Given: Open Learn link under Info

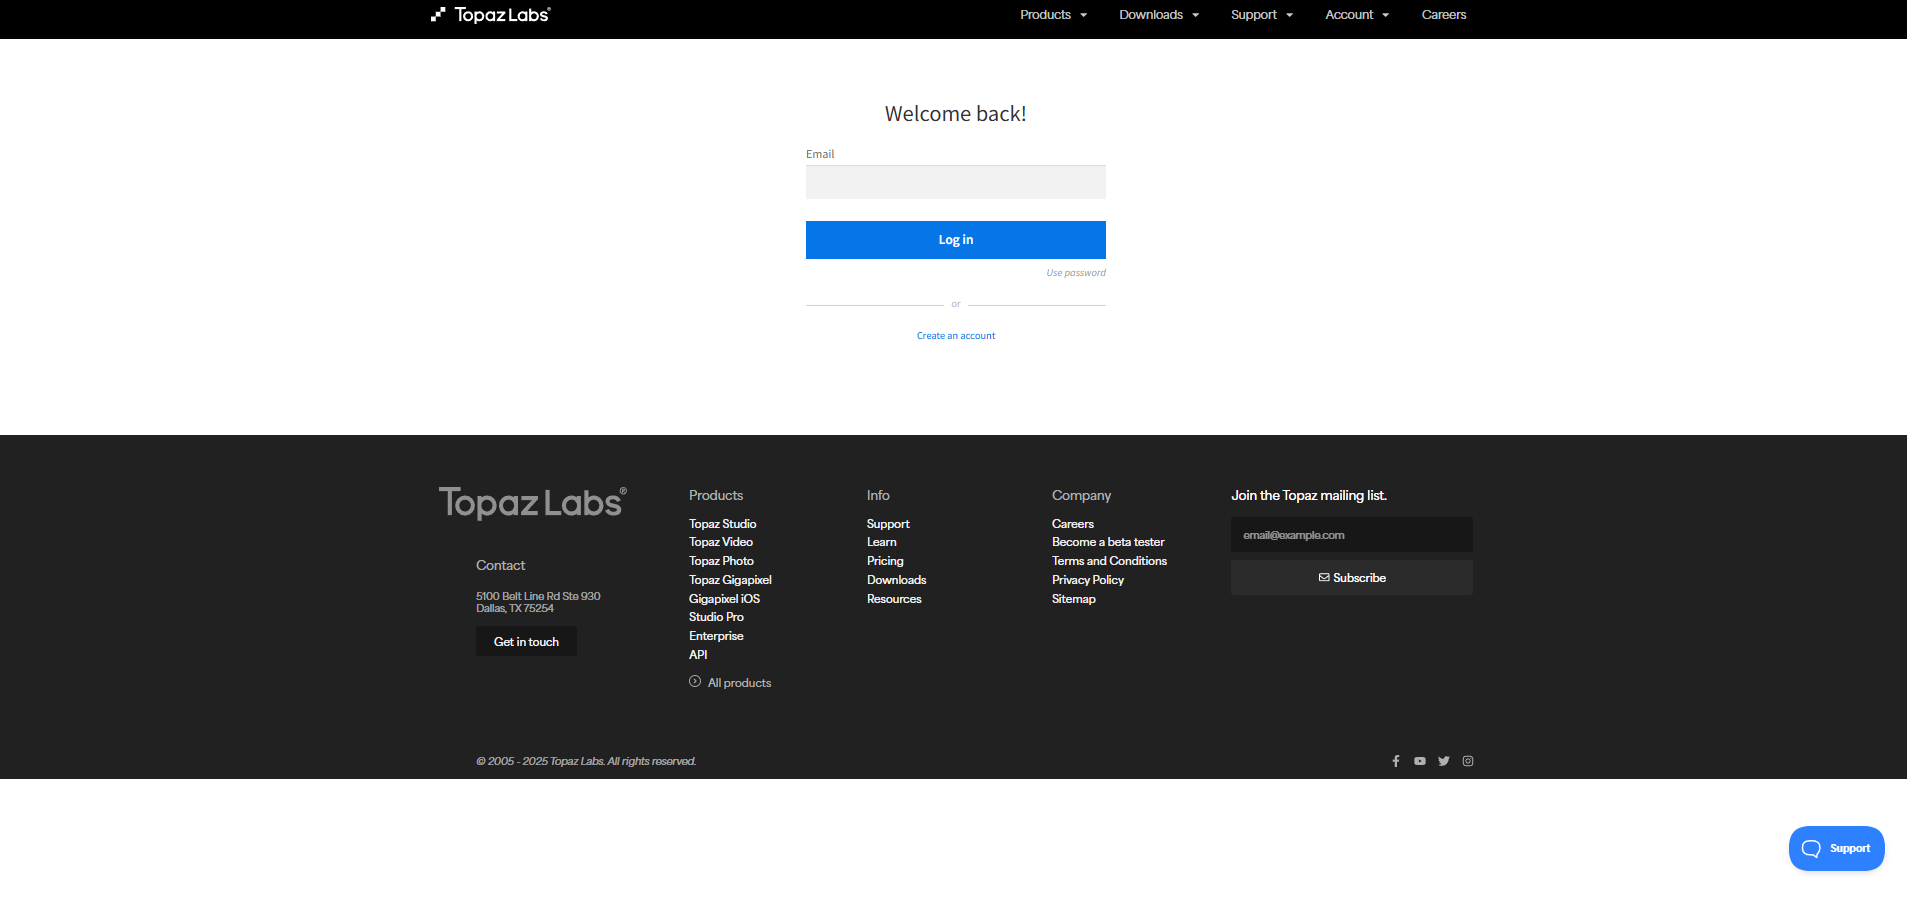Looking at the screenshot, I should (882, 542).
